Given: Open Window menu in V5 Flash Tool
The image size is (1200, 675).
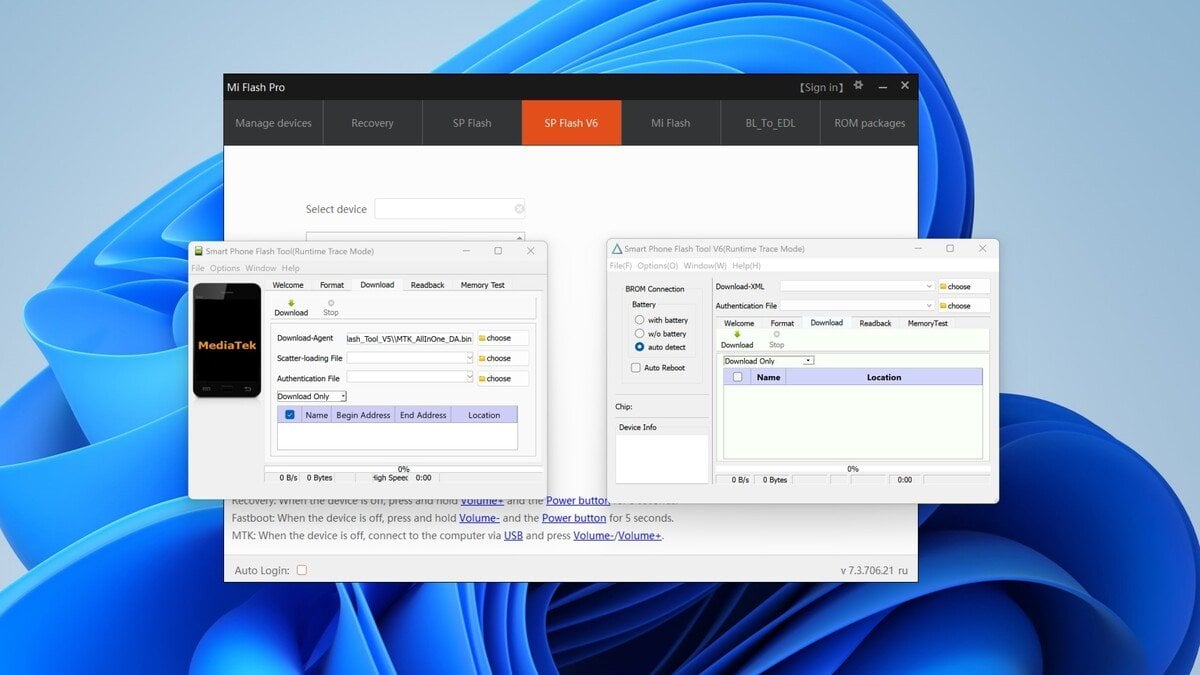Looking at the screenshot, I should [261, 268].
